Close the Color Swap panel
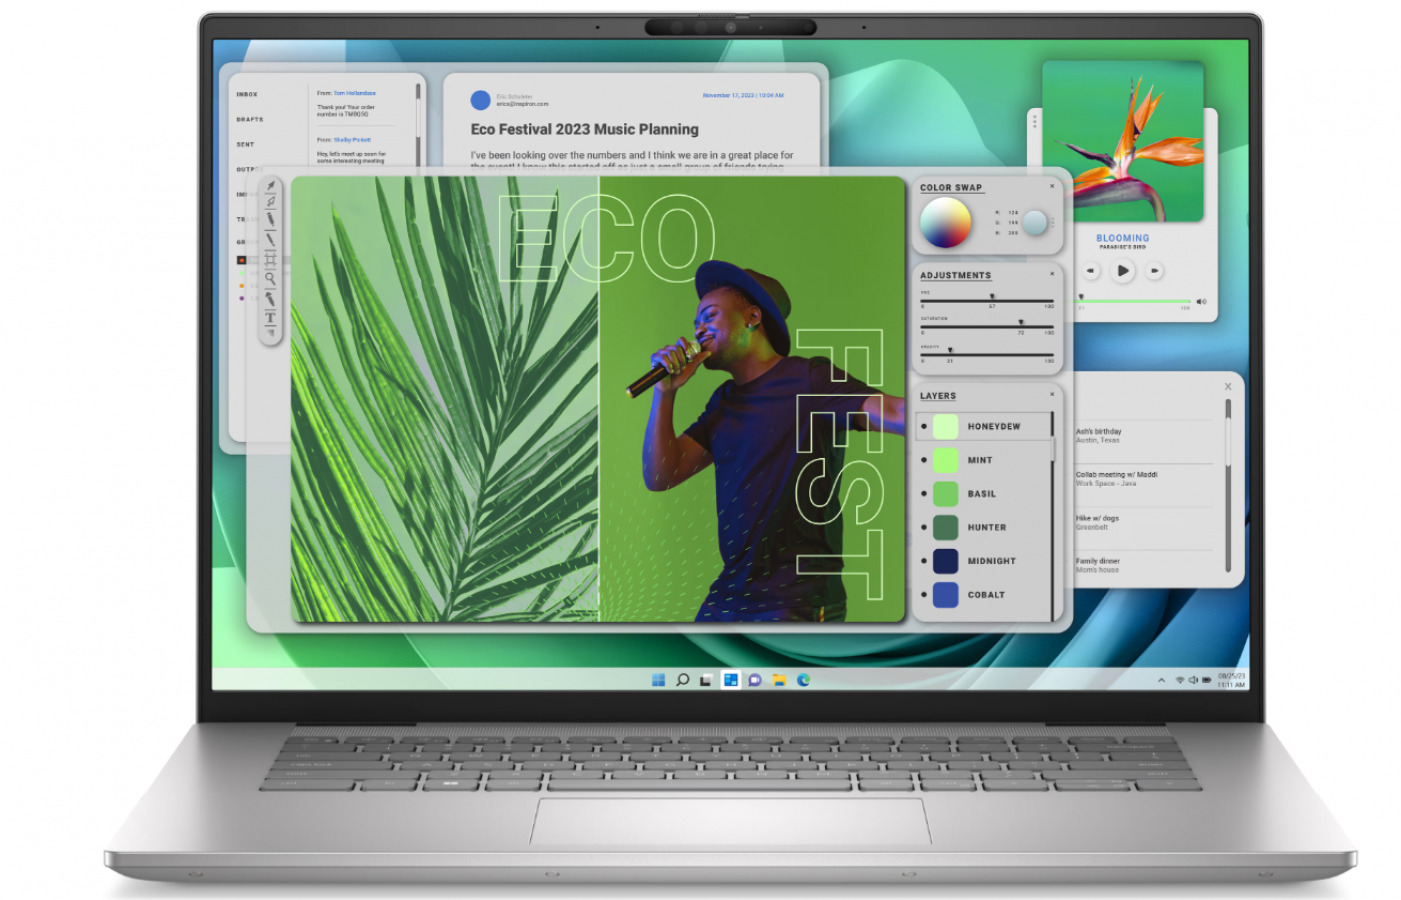The image size is (1401, 900). click(1052, 186)
